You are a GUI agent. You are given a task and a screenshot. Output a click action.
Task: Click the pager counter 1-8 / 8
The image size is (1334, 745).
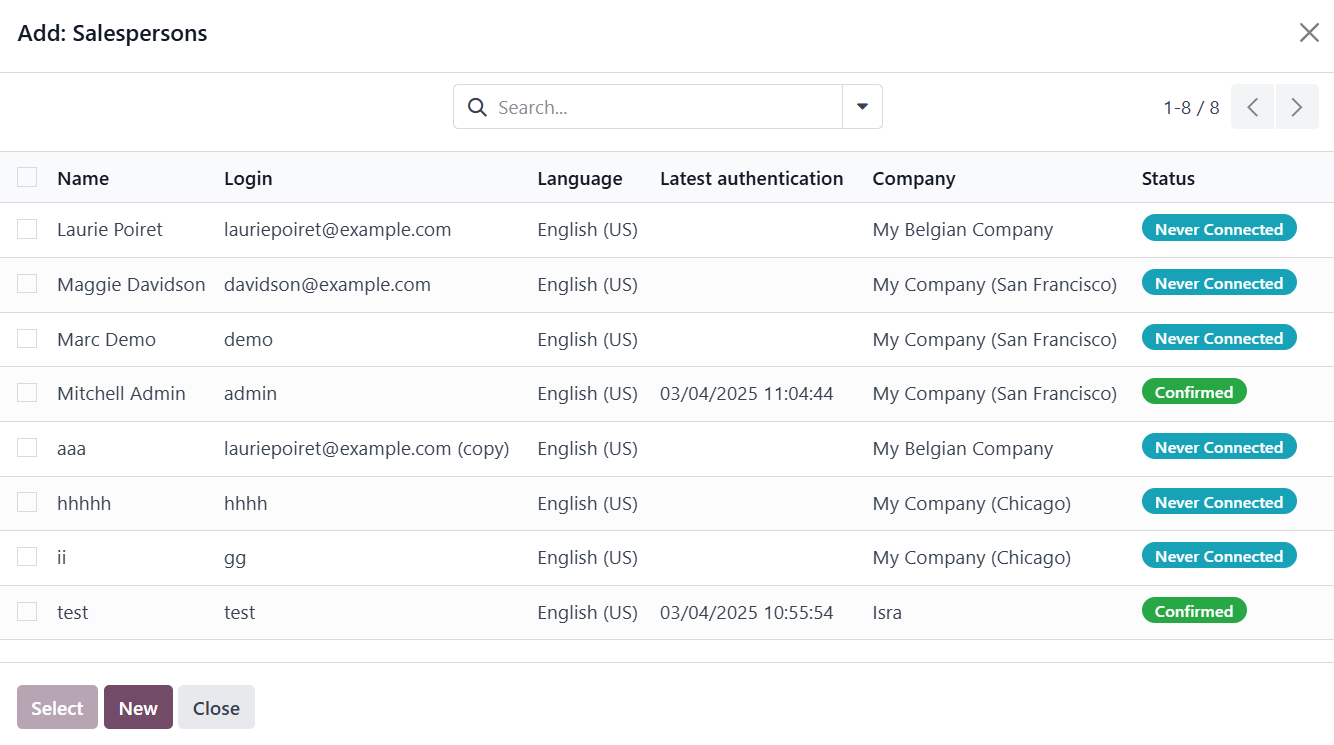[1191, 107]
